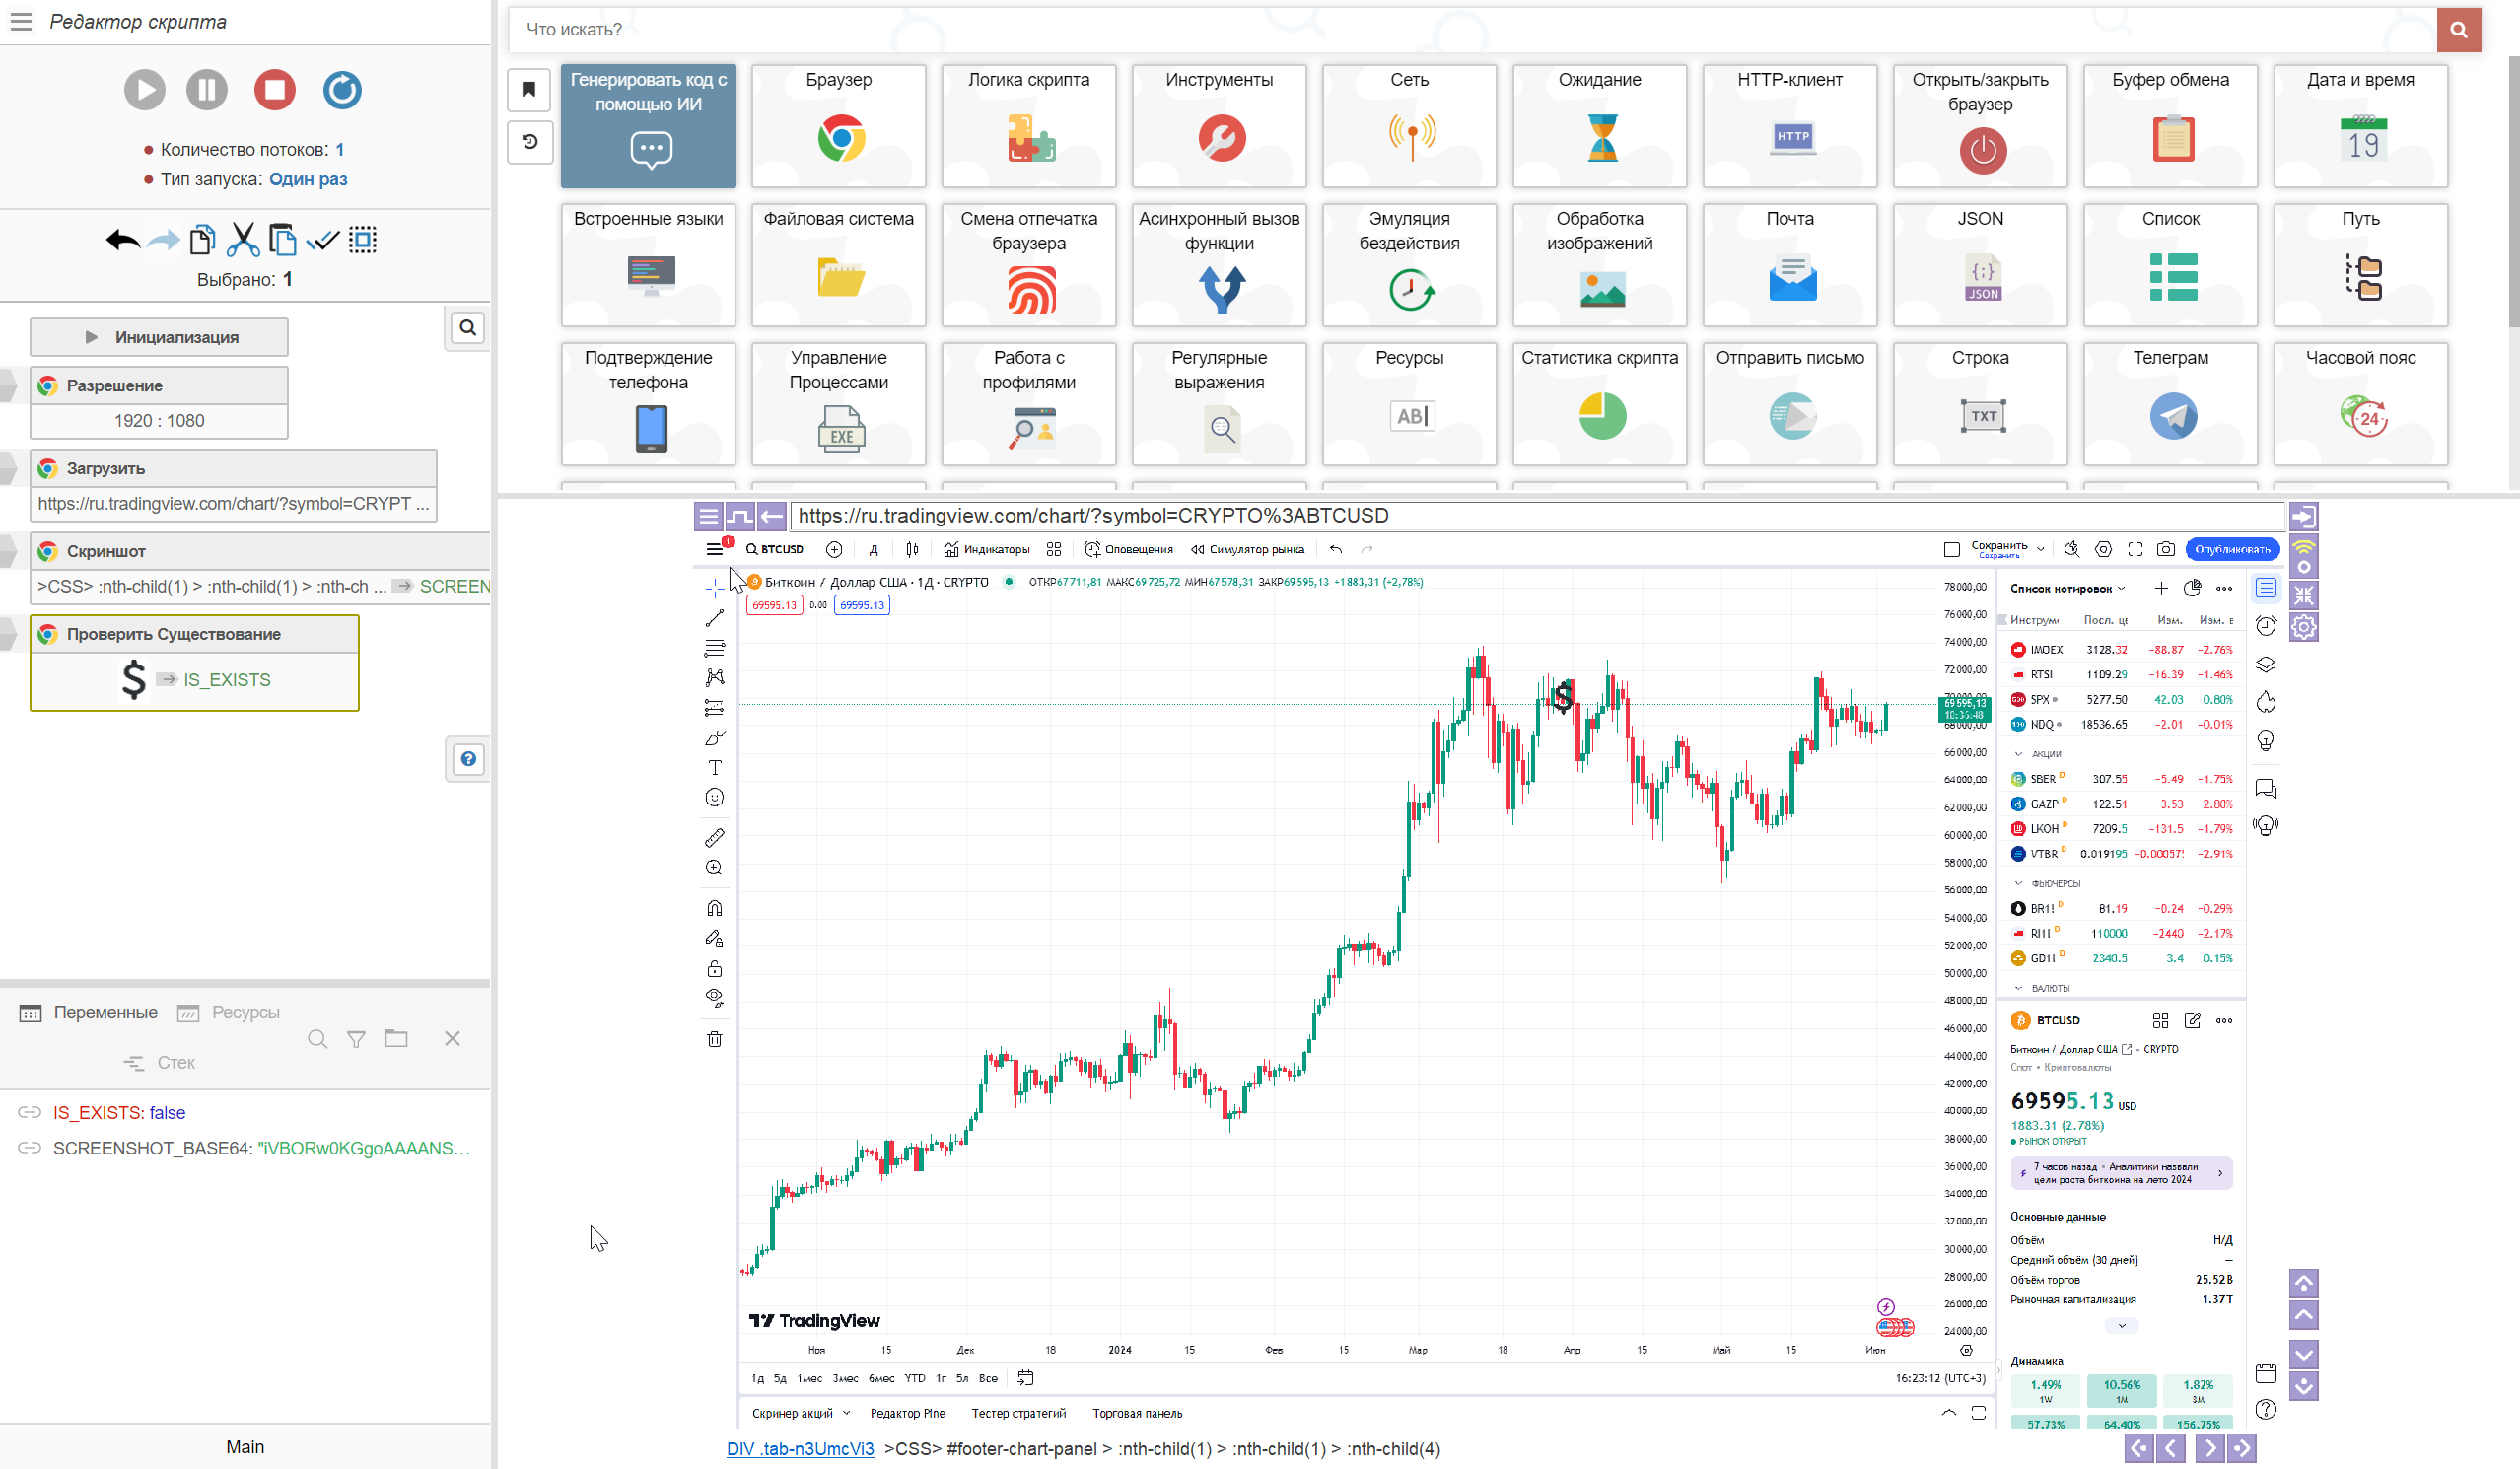The height and width of the screenshot is (1469, 2520).
Task: Click the filter variables funnel icon
Action: tap(356, 1040)
